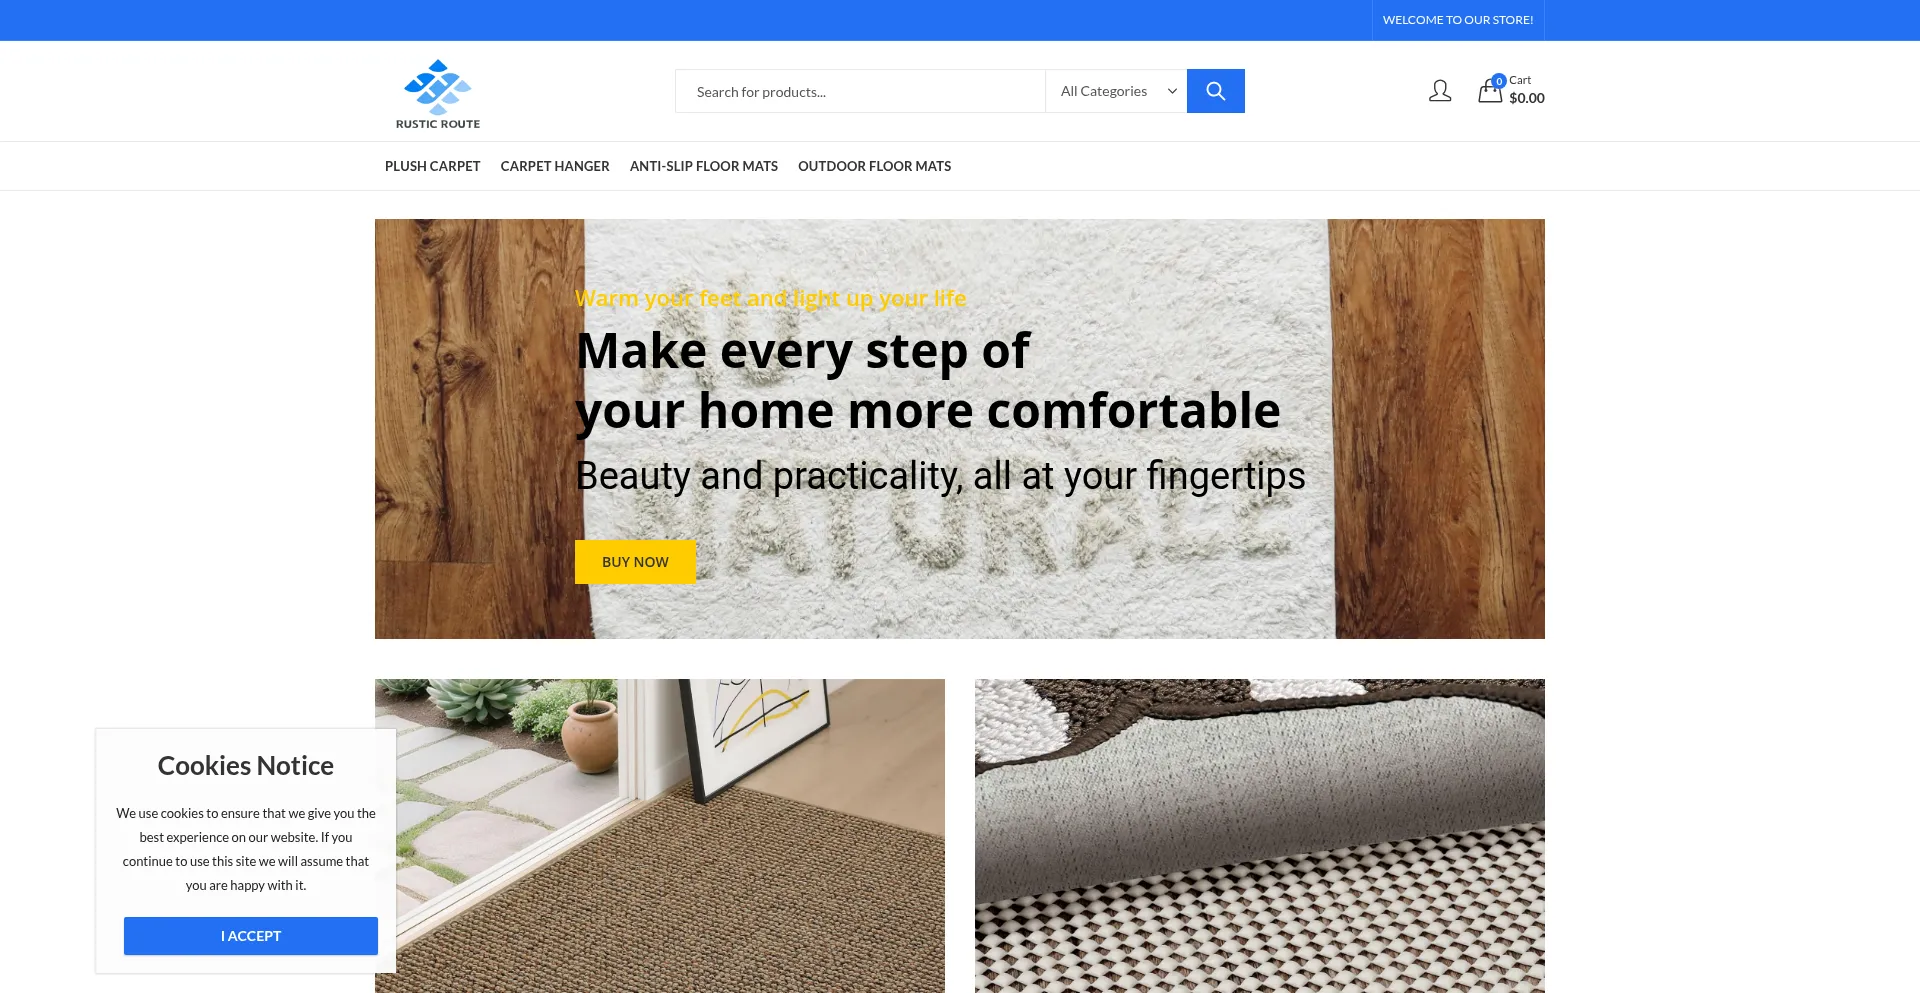Click the Rustic Route logo
This screenshot has width=1920, height=993.
click(x=438, y=94)
